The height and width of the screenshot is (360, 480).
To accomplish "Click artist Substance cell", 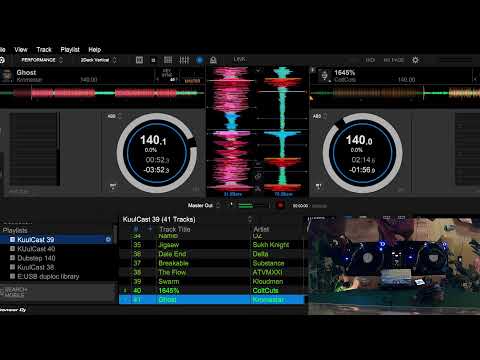I will [x=268, y=263].
